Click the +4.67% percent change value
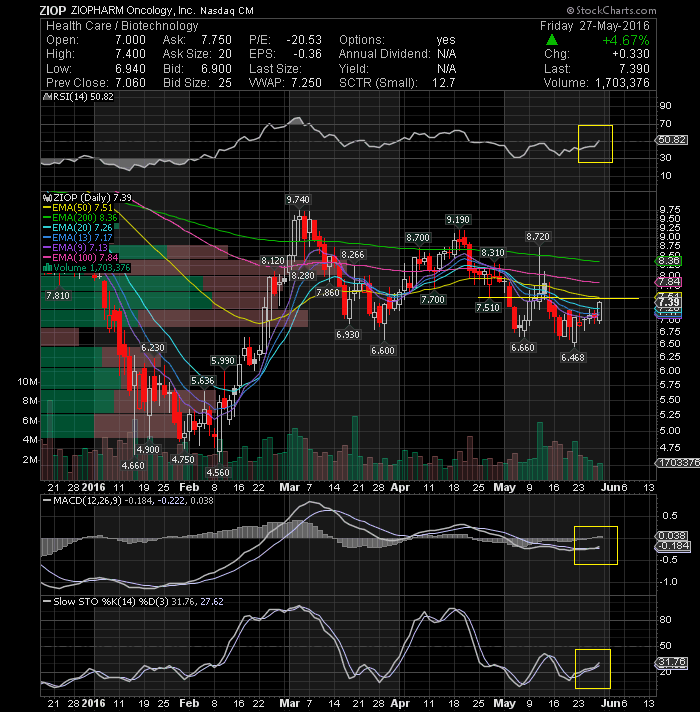 click(626, 40)
